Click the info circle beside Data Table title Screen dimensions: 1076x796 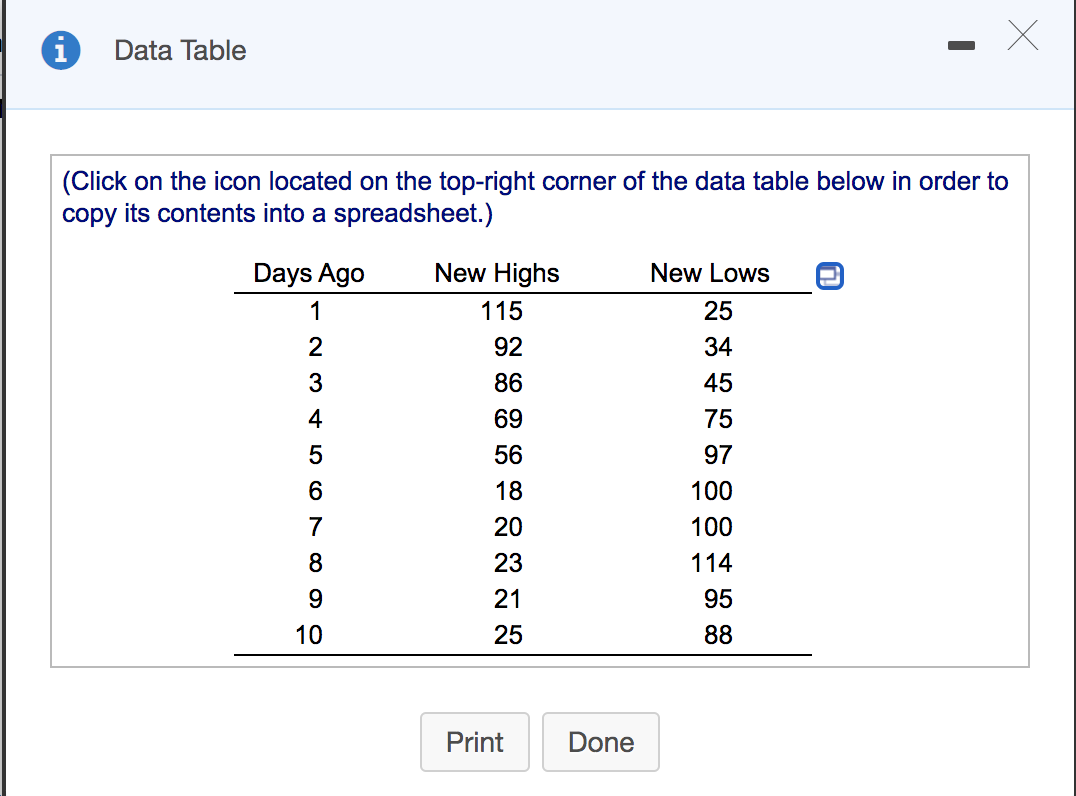click(59, 50)
